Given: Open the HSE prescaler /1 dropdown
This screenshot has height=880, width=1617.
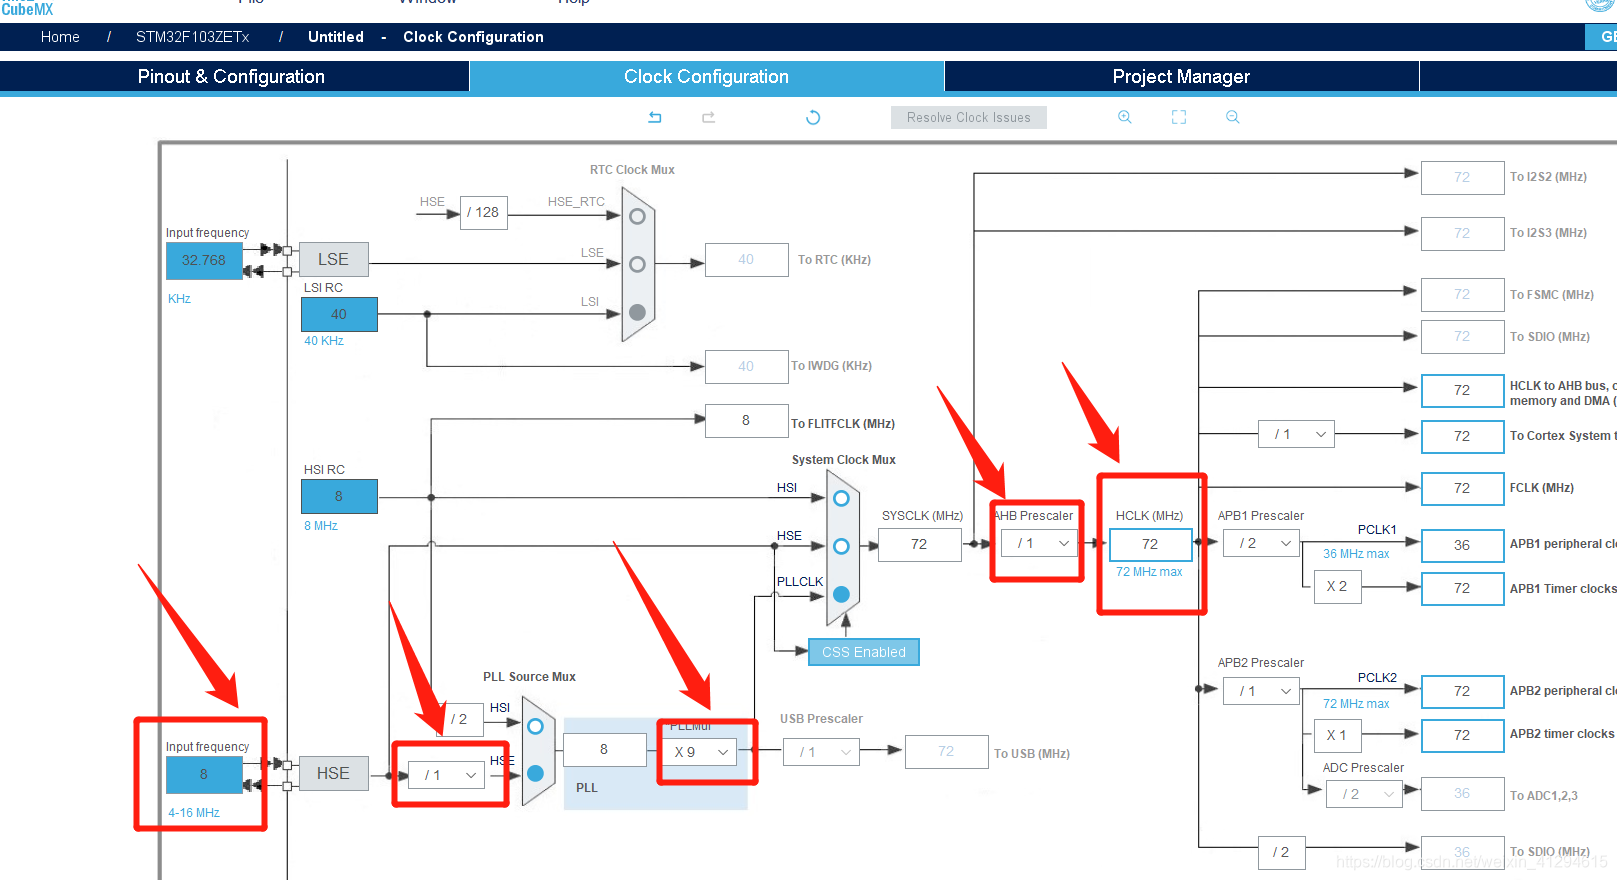Looking at the screenshot, I should pyautogui.click(x=447, y=775).
